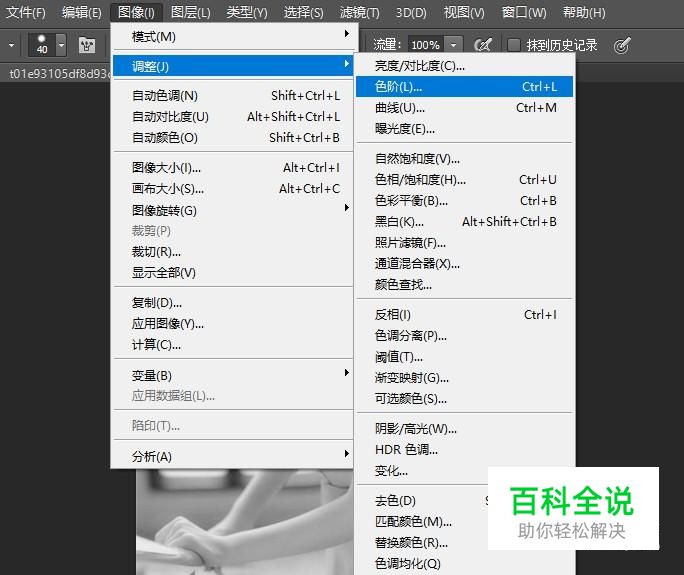Click the brush panel toggle icon
684x575 pixels.
click(x=87, y=45)
